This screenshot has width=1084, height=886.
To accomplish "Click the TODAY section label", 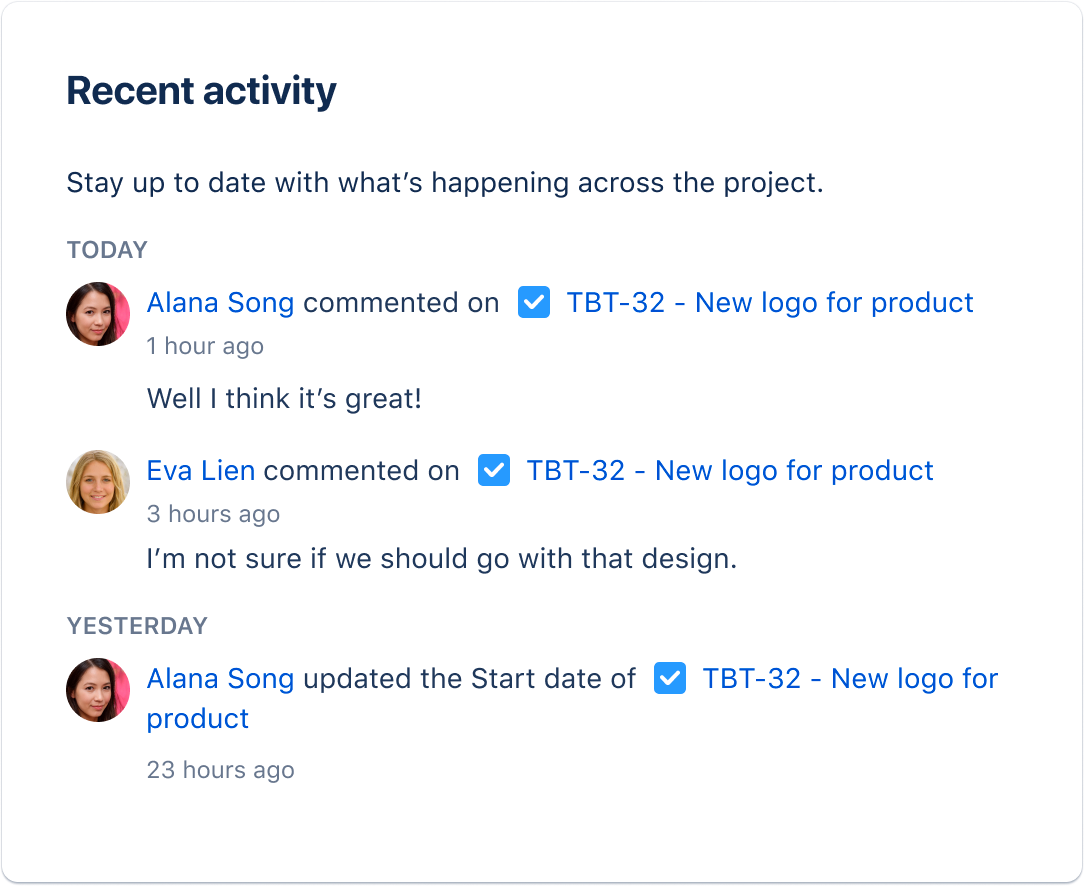I will tap(107, 250).
